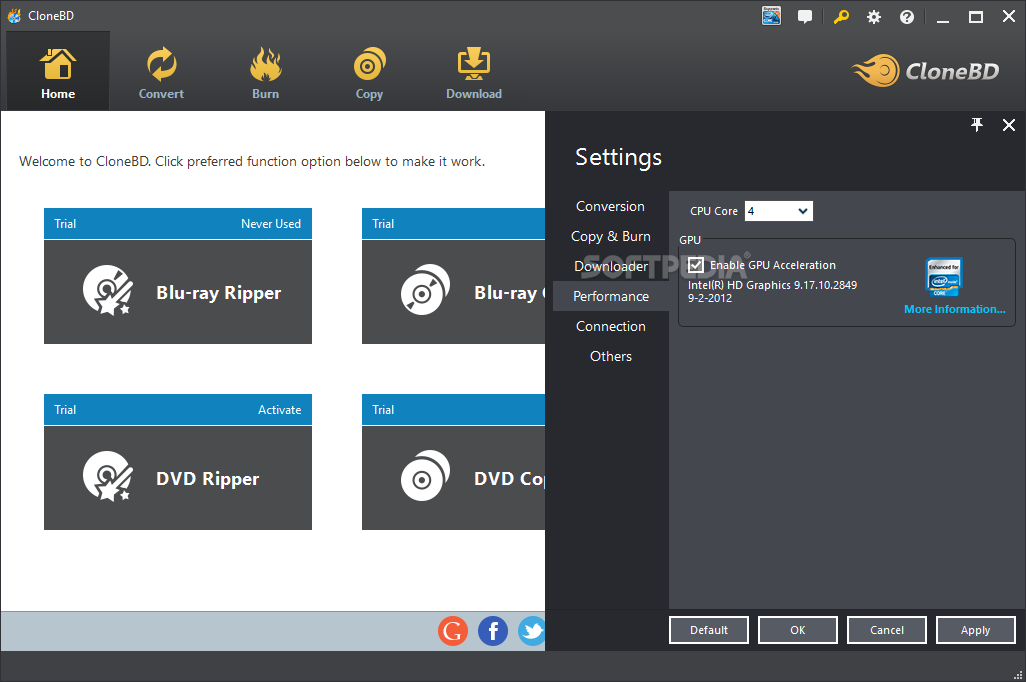Open the Google Plus share icon
This screenshot has height=682, width=1026.
(453, 631)
